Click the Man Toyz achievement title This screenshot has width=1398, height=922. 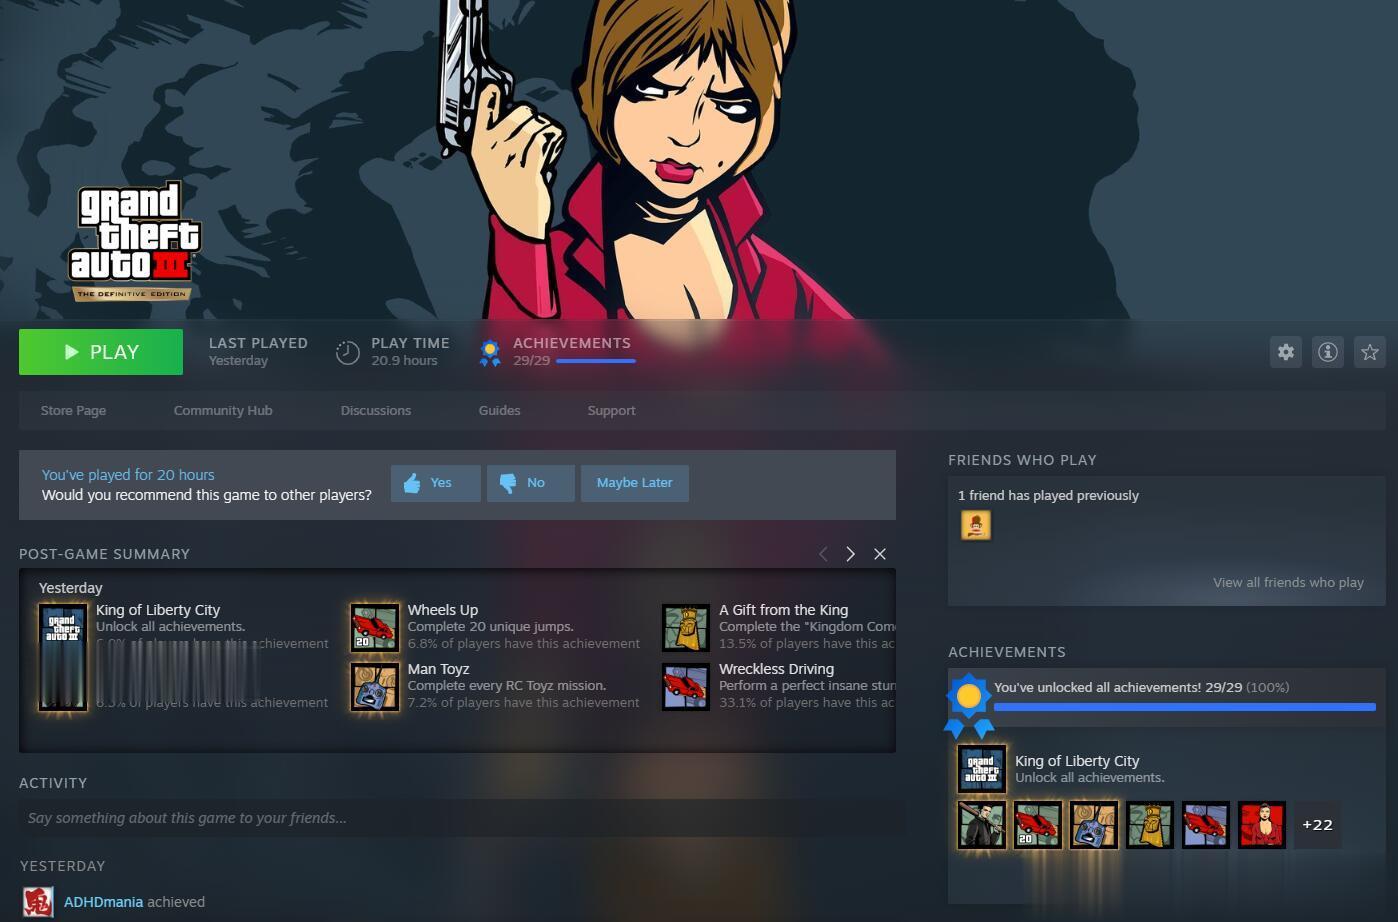(x=439, y=669)
